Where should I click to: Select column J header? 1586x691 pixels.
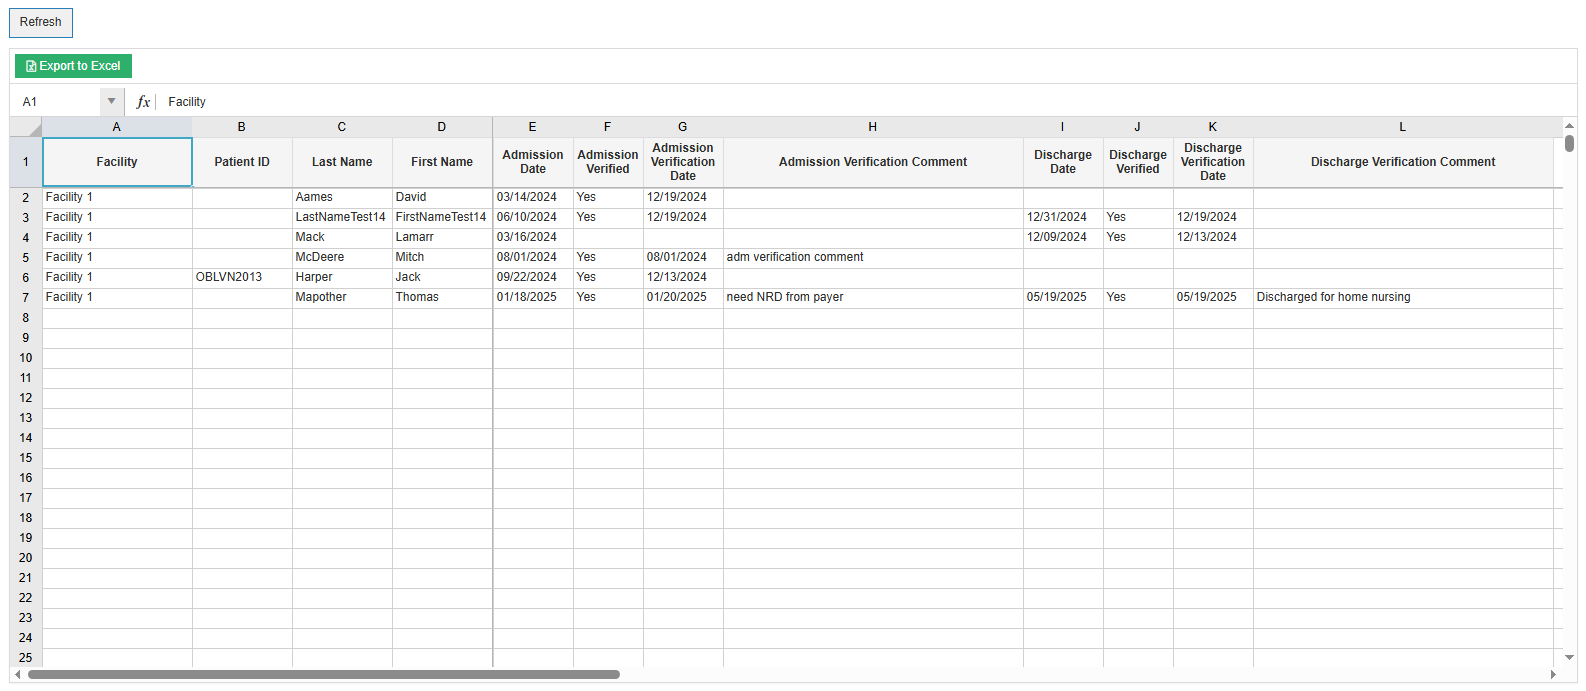1138,127
